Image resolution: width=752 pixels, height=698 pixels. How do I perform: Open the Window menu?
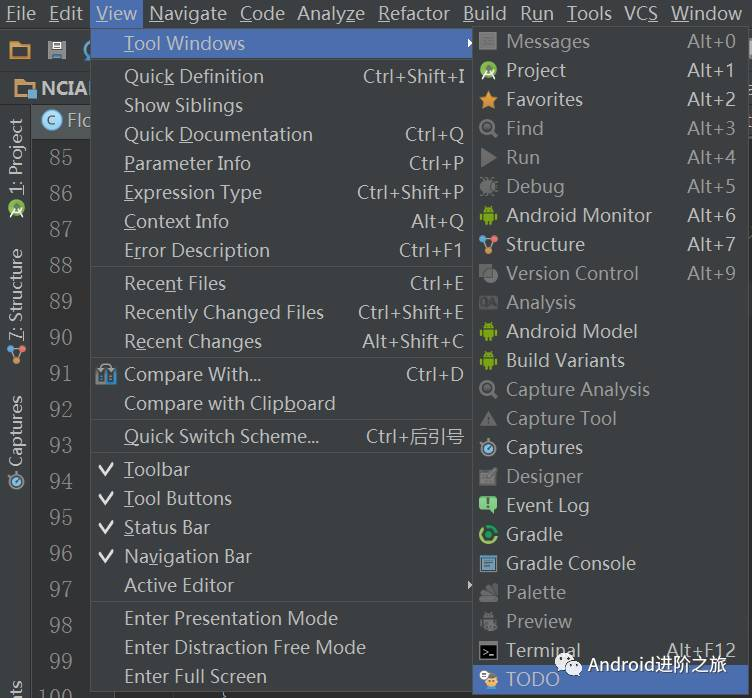point(706,13)
